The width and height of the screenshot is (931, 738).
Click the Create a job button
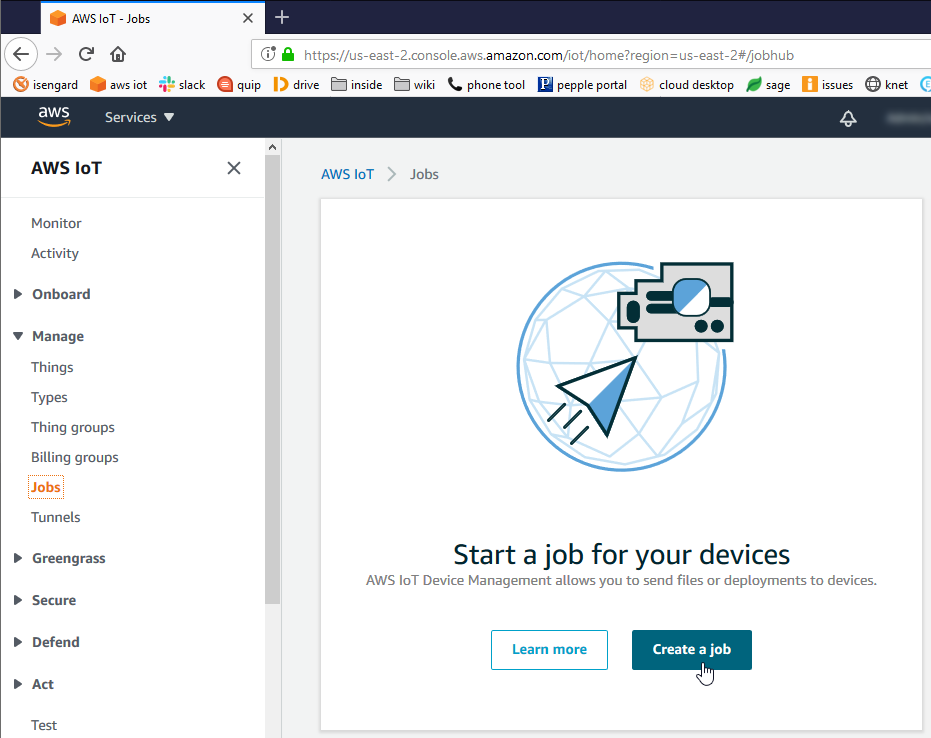[692, 650]
